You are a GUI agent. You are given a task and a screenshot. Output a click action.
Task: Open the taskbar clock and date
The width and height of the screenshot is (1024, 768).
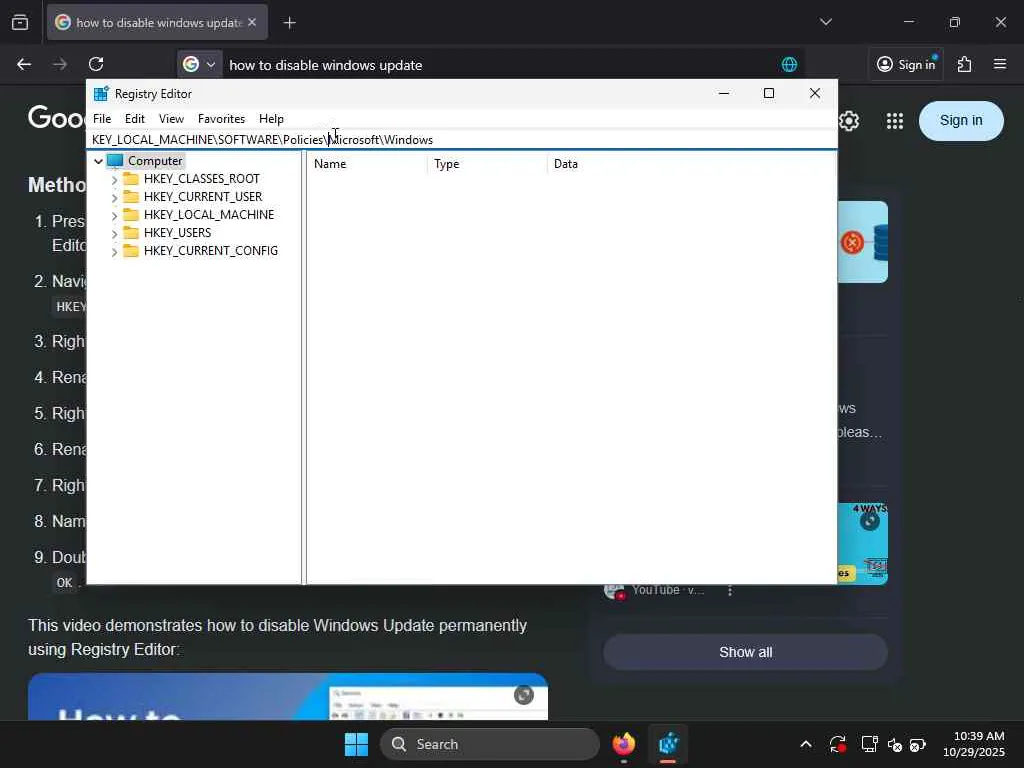(x=974, y=744)
